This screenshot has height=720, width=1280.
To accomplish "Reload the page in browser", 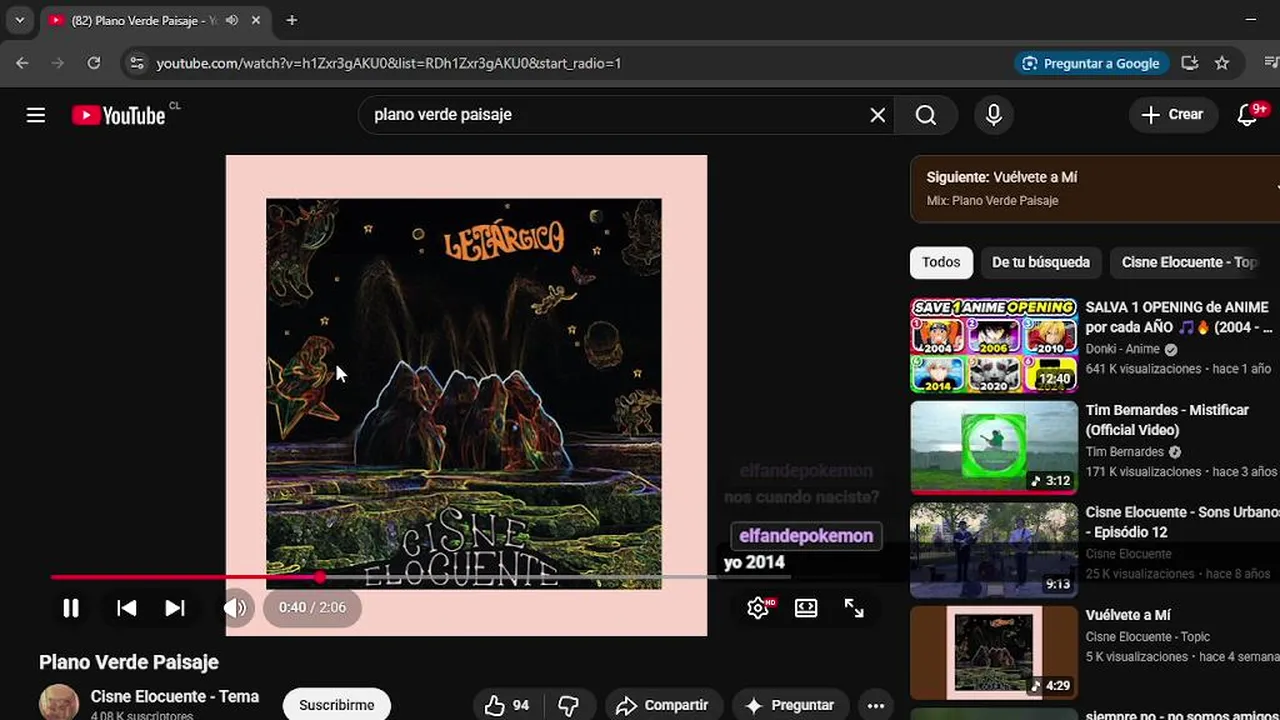I will click(93, 63).
